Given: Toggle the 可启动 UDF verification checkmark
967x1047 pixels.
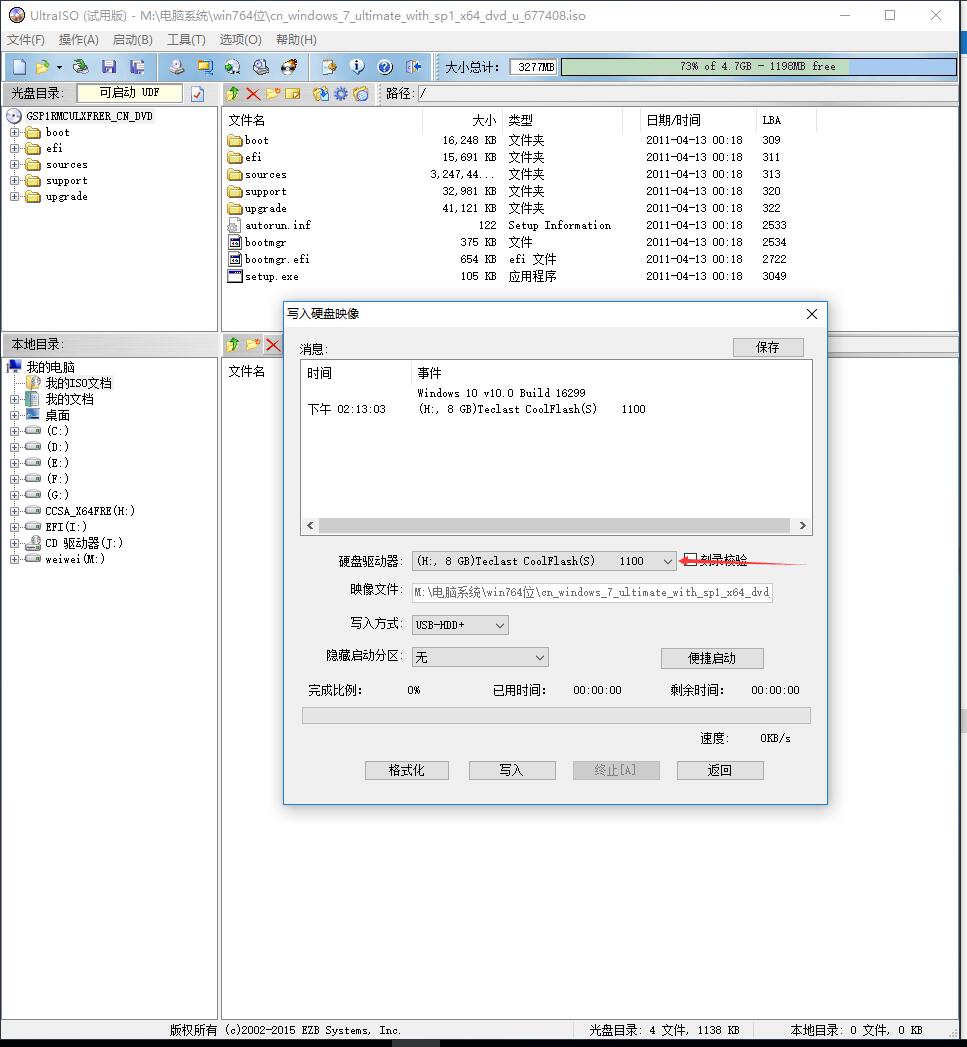Looking at the screenshot, I should [198, 92].
